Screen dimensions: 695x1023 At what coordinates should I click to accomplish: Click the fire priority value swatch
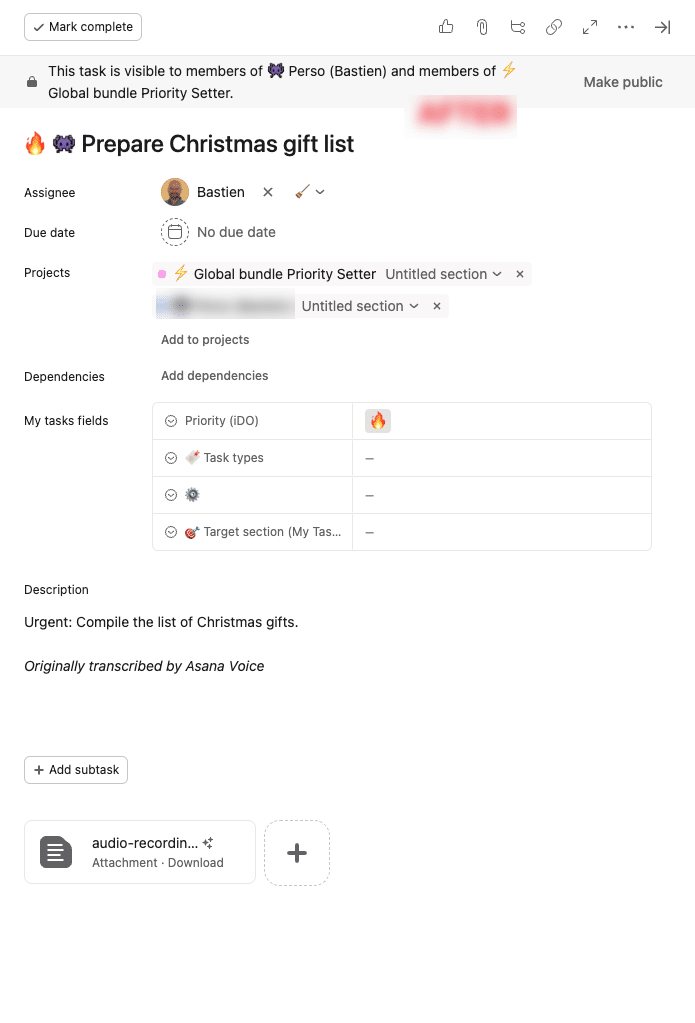pyautogui.click(x=378, y=421)
